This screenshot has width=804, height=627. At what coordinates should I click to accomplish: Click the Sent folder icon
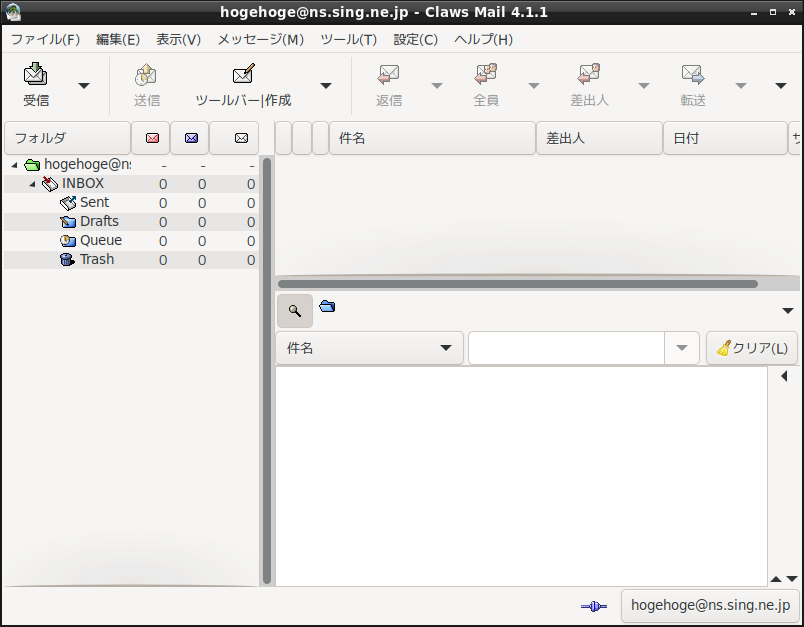[68, 203]
